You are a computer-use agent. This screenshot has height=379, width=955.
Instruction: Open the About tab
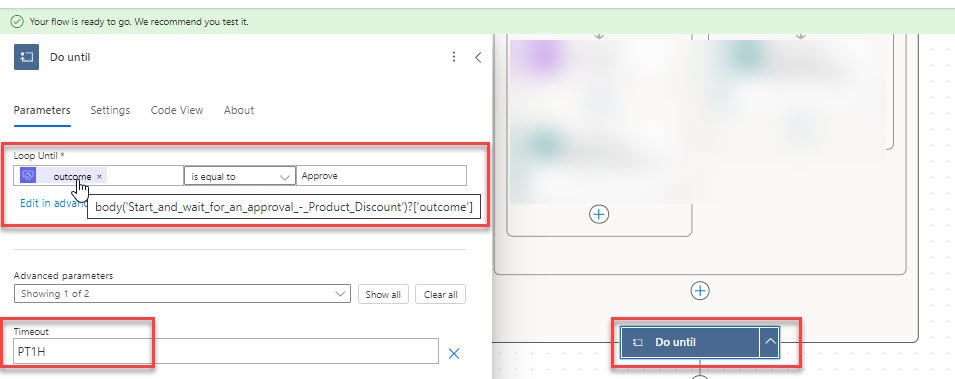click(239, 110)
